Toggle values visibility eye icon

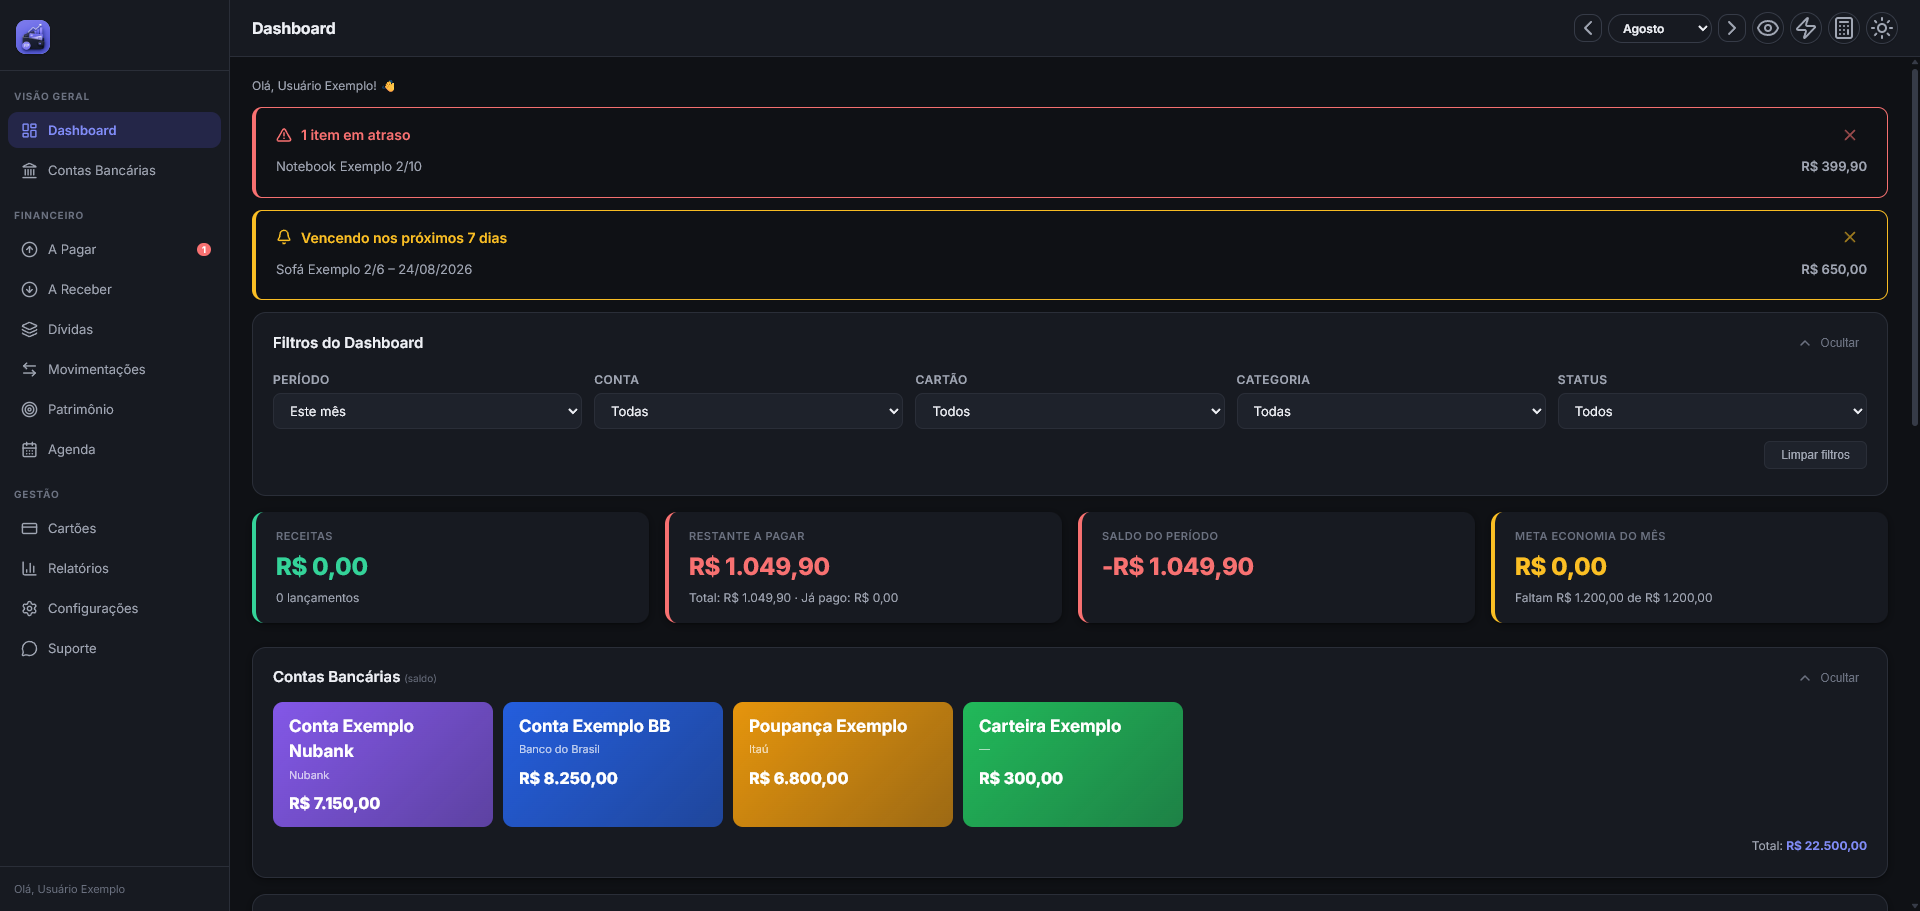[1768, 28]
